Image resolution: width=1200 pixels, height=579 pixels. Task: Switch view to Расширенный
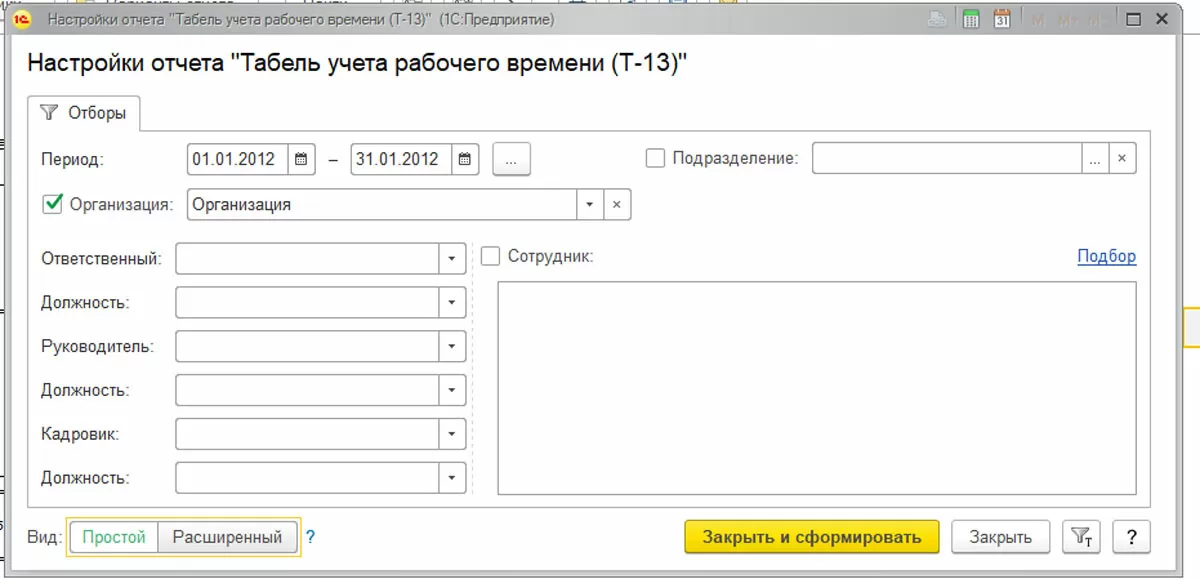227,537
